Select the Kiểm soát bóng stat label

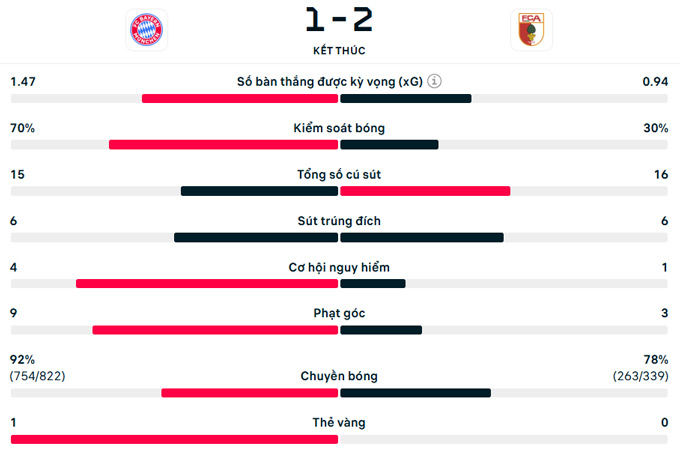pyautogui.click(x=339, y=128)
